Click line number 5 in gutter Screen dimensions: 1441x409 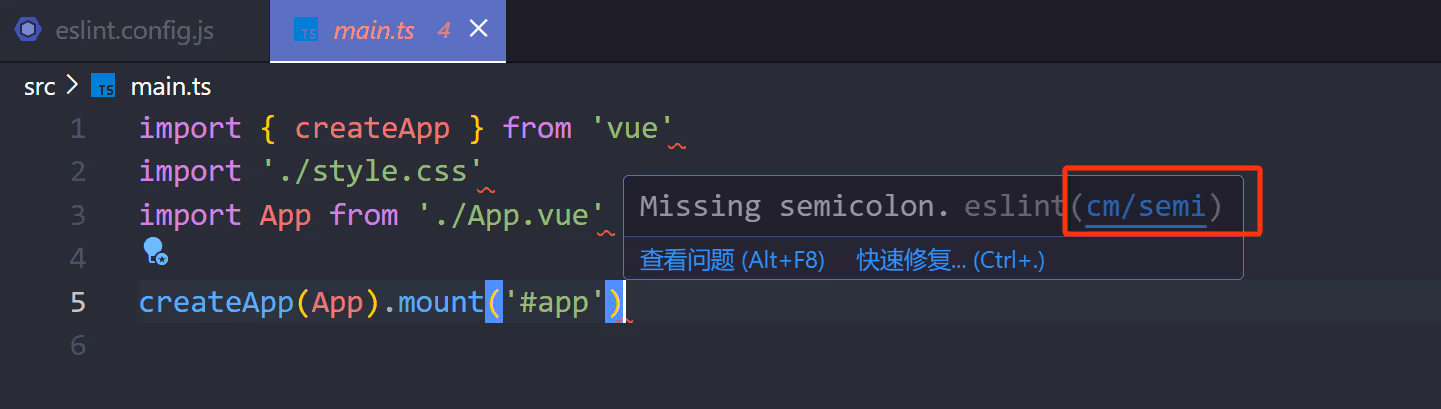(77, 302)
